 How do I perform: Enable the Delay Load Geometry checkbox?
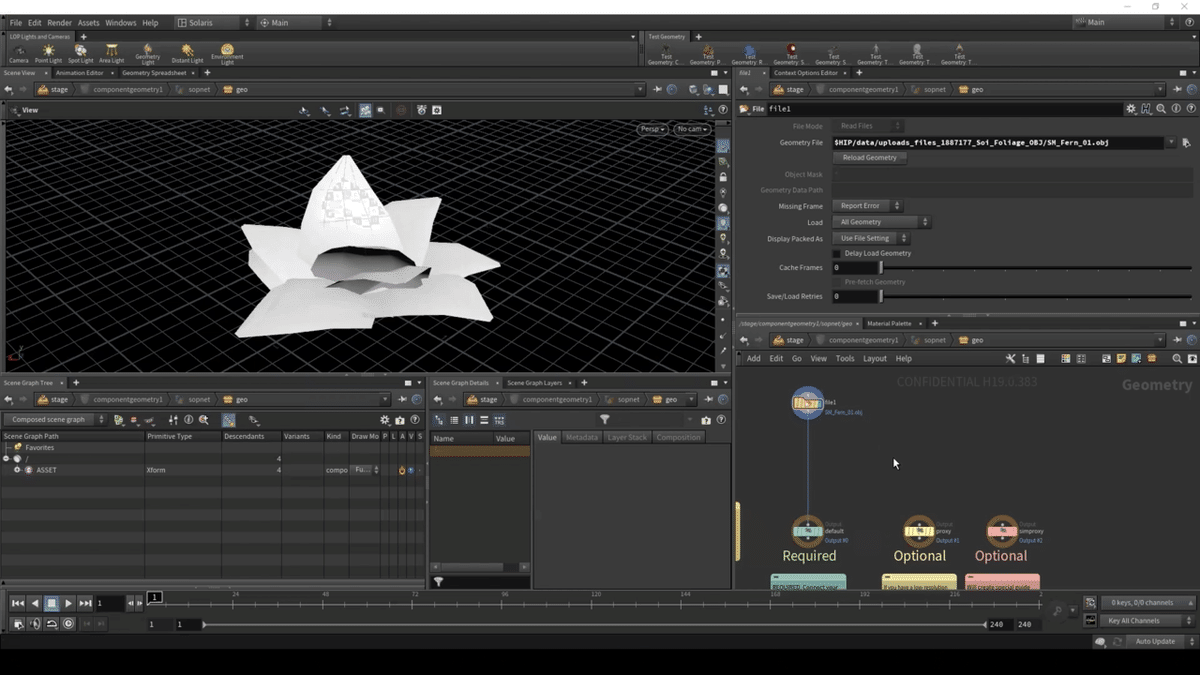click(837, 254)
